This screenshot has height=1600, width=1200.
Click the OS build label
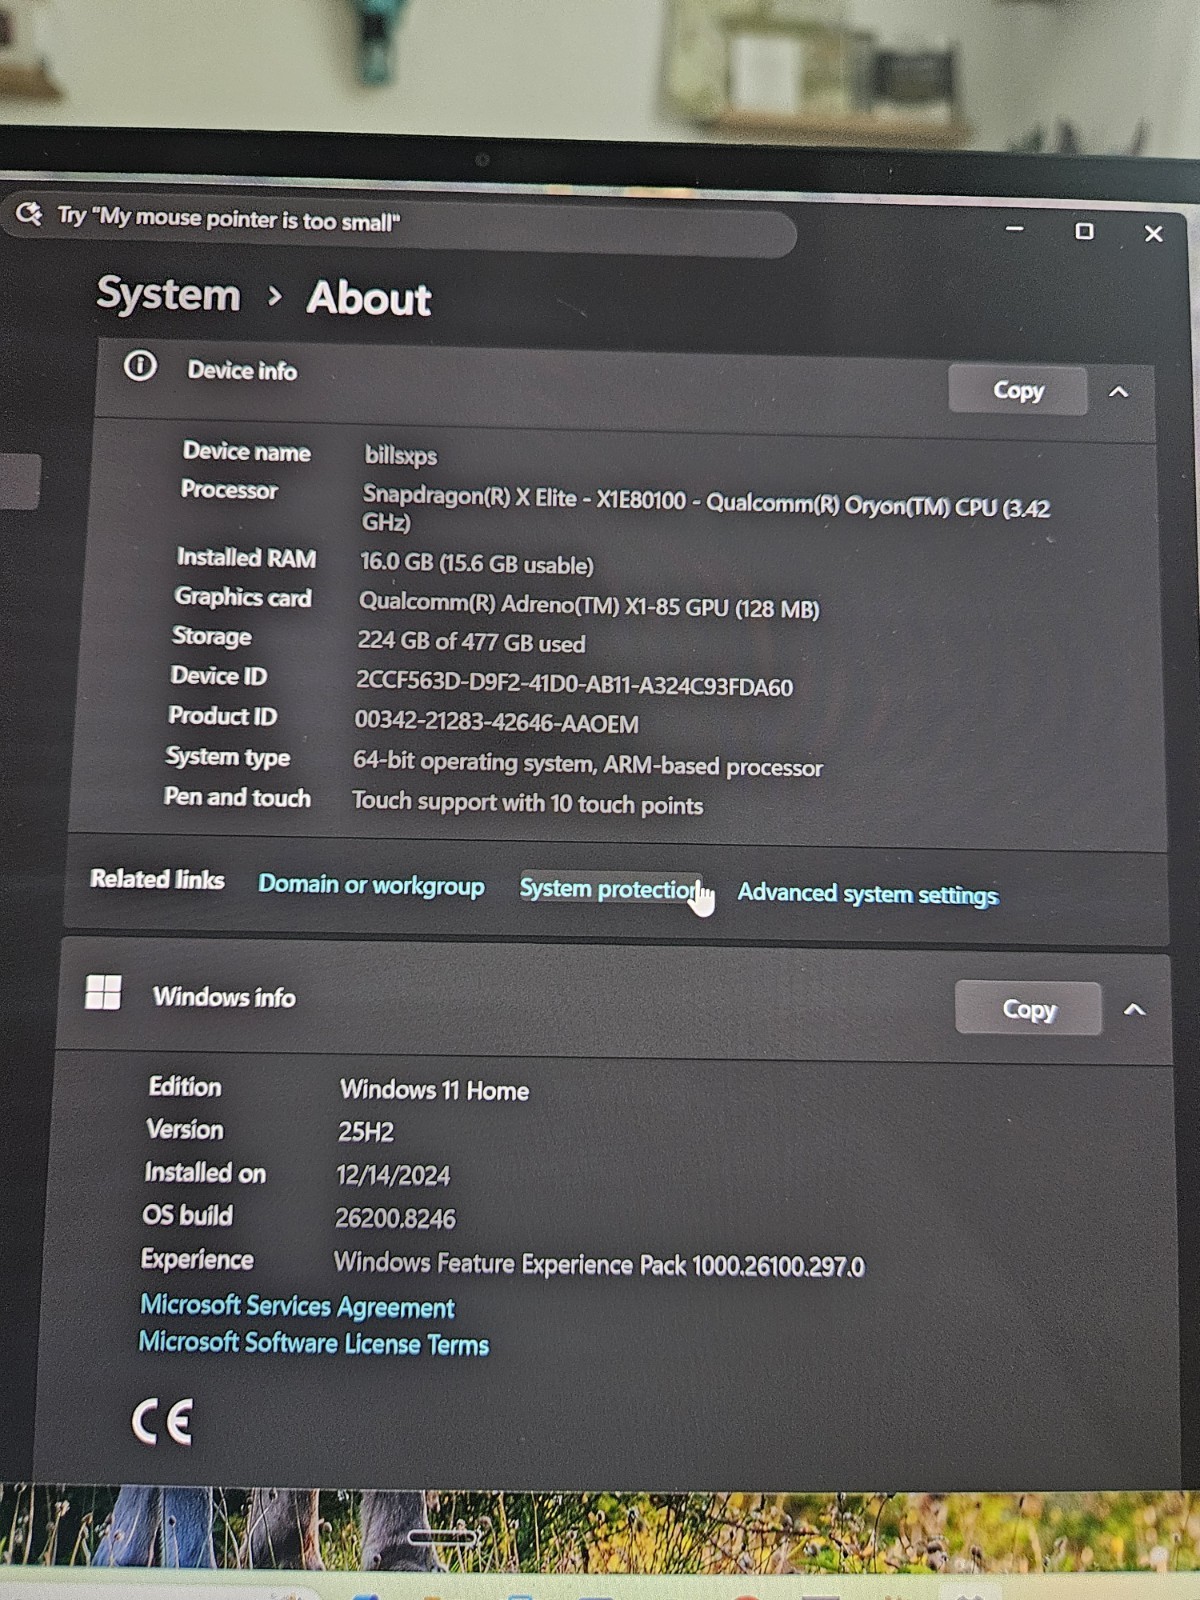[x=187, y=1215]
